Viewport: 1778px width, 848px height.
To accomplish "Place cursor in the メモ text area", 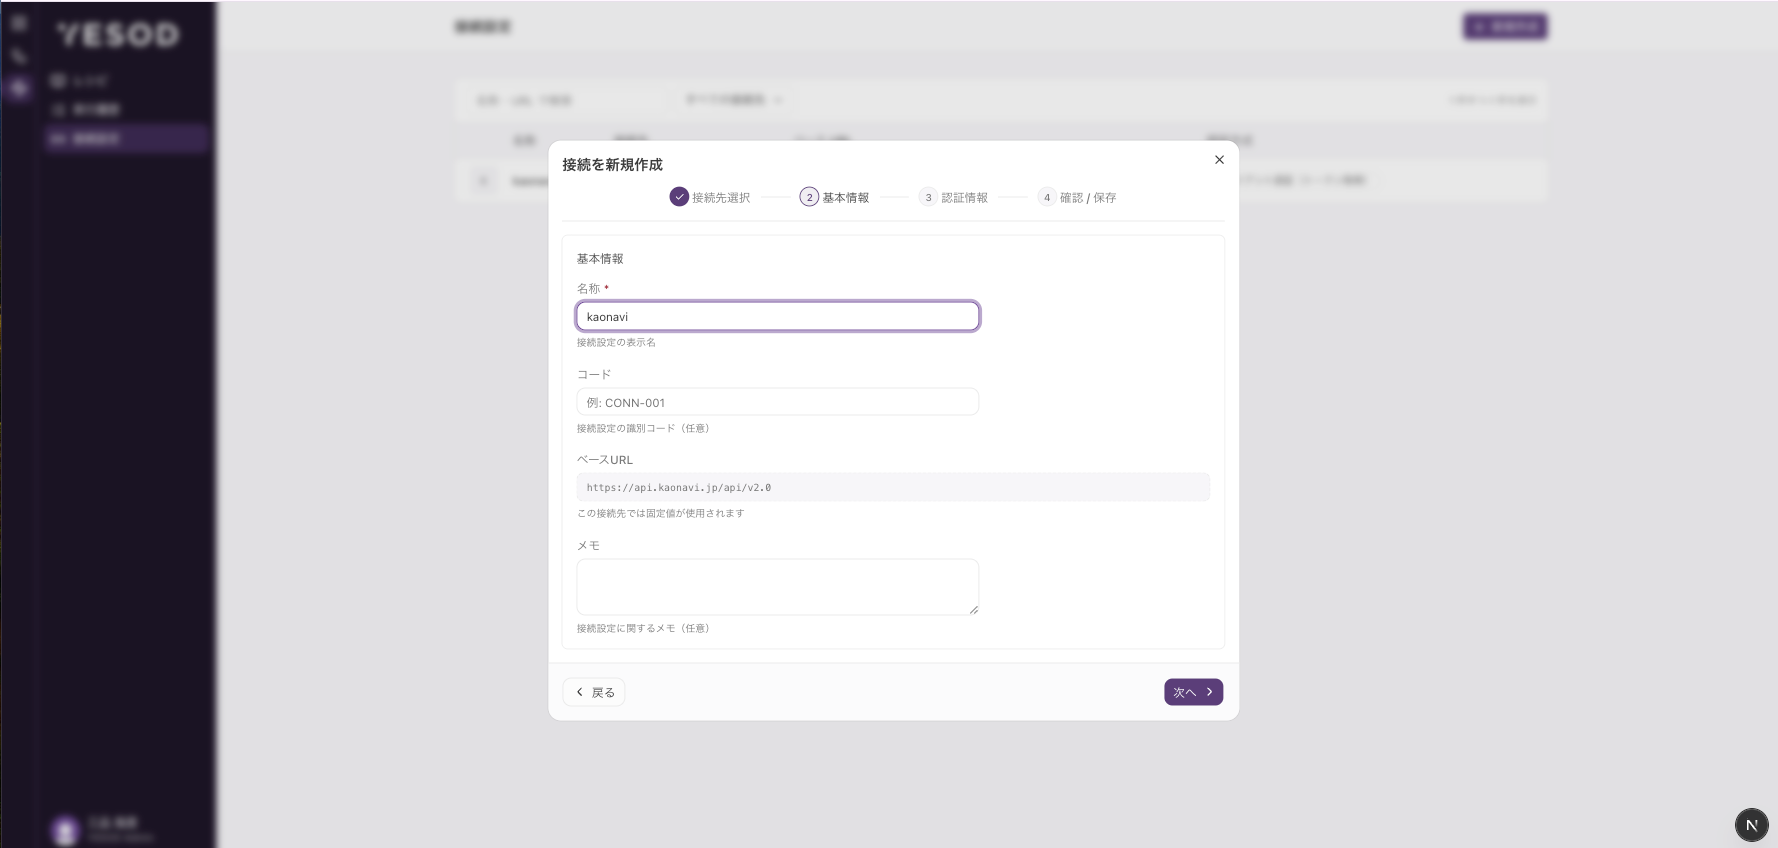I will coord(778,587).
